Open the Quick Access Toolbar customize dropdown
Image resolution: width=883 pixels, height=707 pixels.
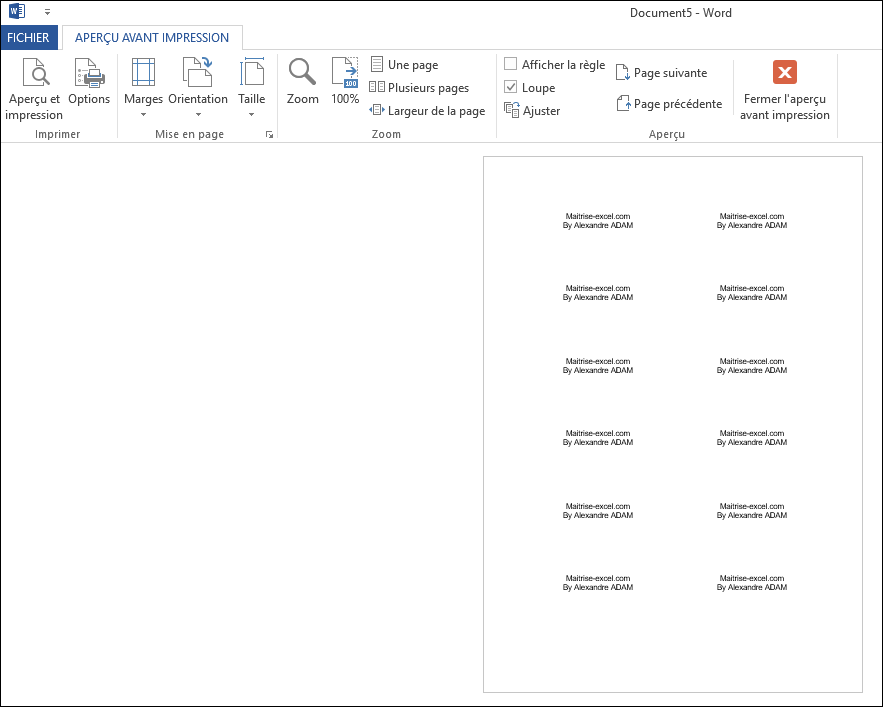point(47,11)
